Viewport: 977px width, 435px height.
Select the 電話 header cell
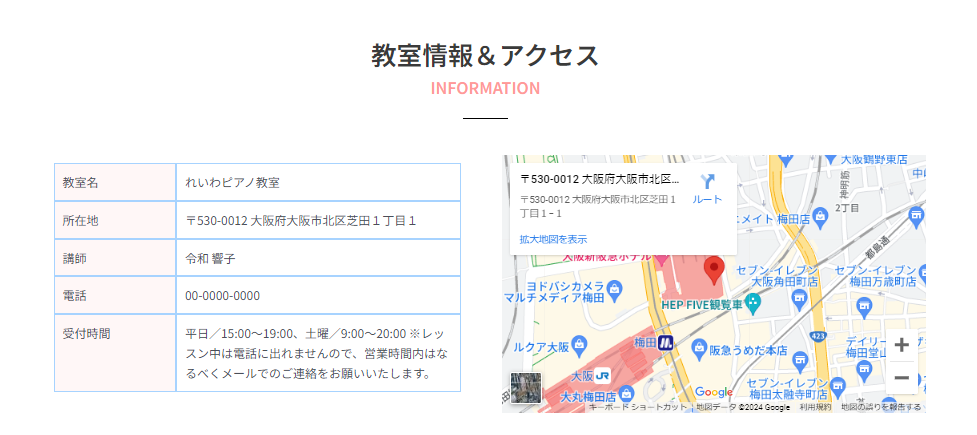[x=115, y=295]
